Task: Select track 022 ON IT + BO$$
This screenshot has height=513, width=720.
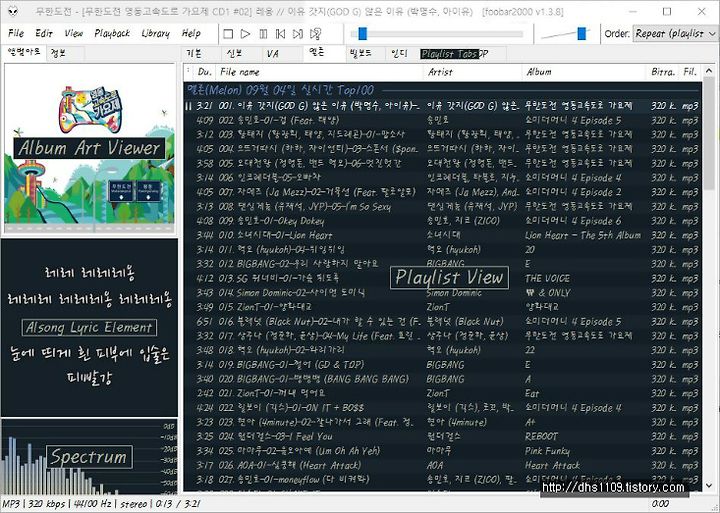Action: (443, 408)
